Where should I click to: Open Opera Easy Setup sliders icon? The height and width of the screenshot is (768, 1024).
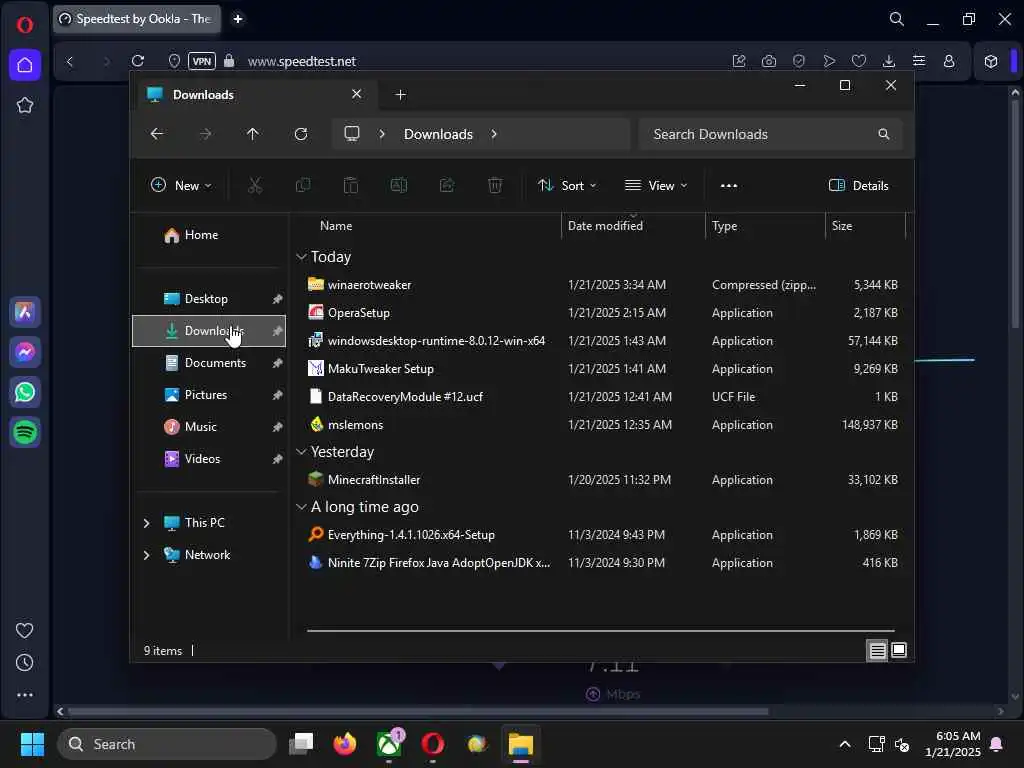pyautogui.click(x=919, y=61)
